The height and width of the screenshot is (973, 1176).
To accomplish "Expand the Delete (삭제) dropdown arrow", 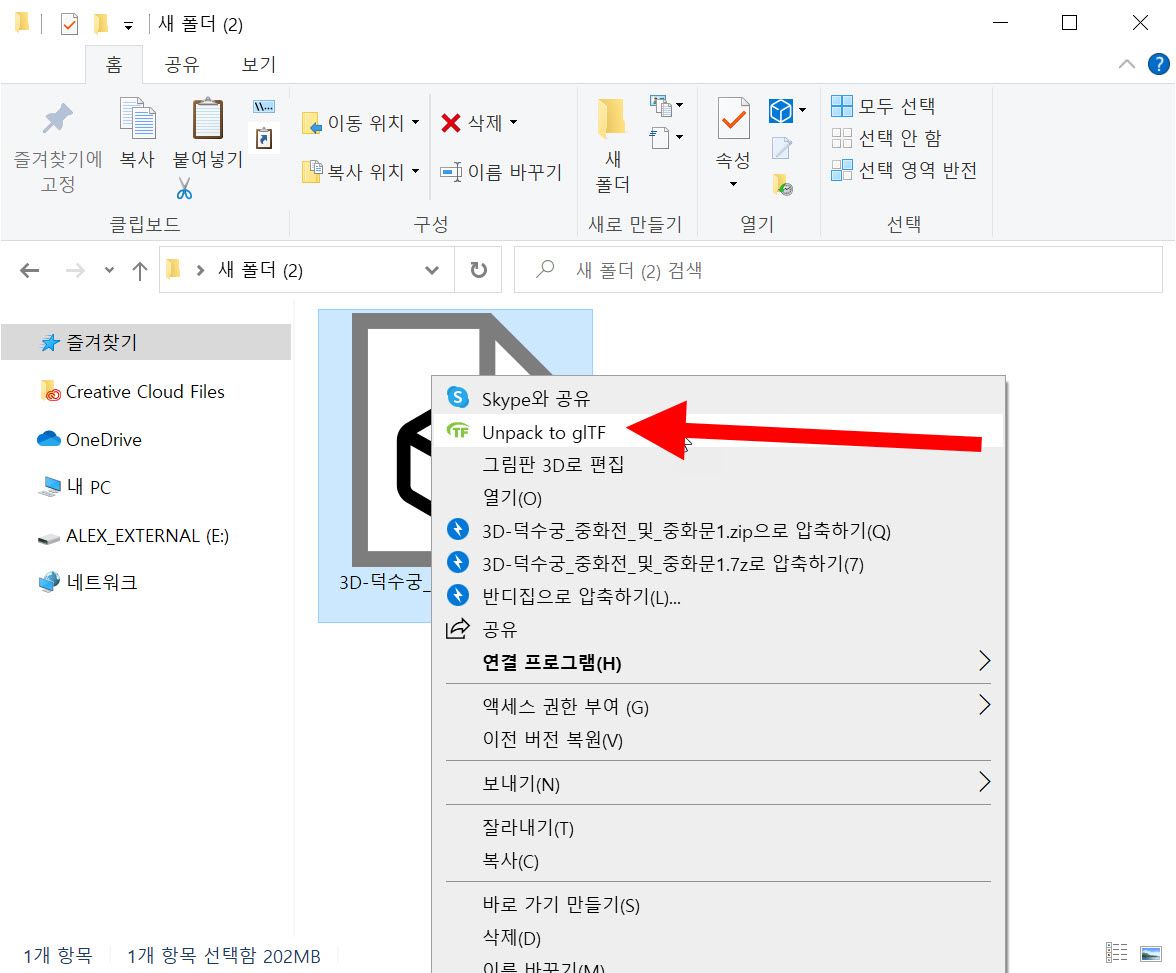I will pos(514,122).
